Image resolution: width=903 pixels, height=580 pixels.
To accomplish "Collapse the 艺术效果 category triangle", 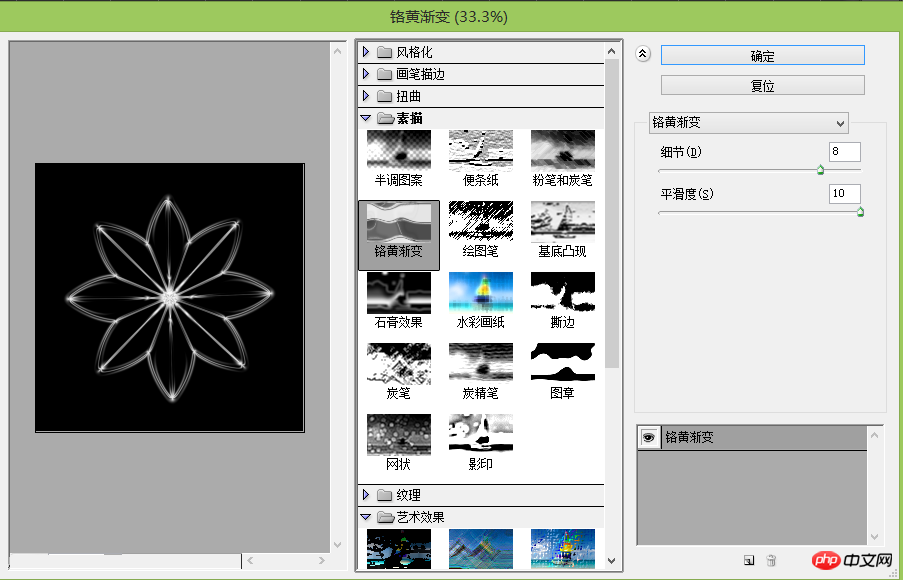I will pos(366,517).
